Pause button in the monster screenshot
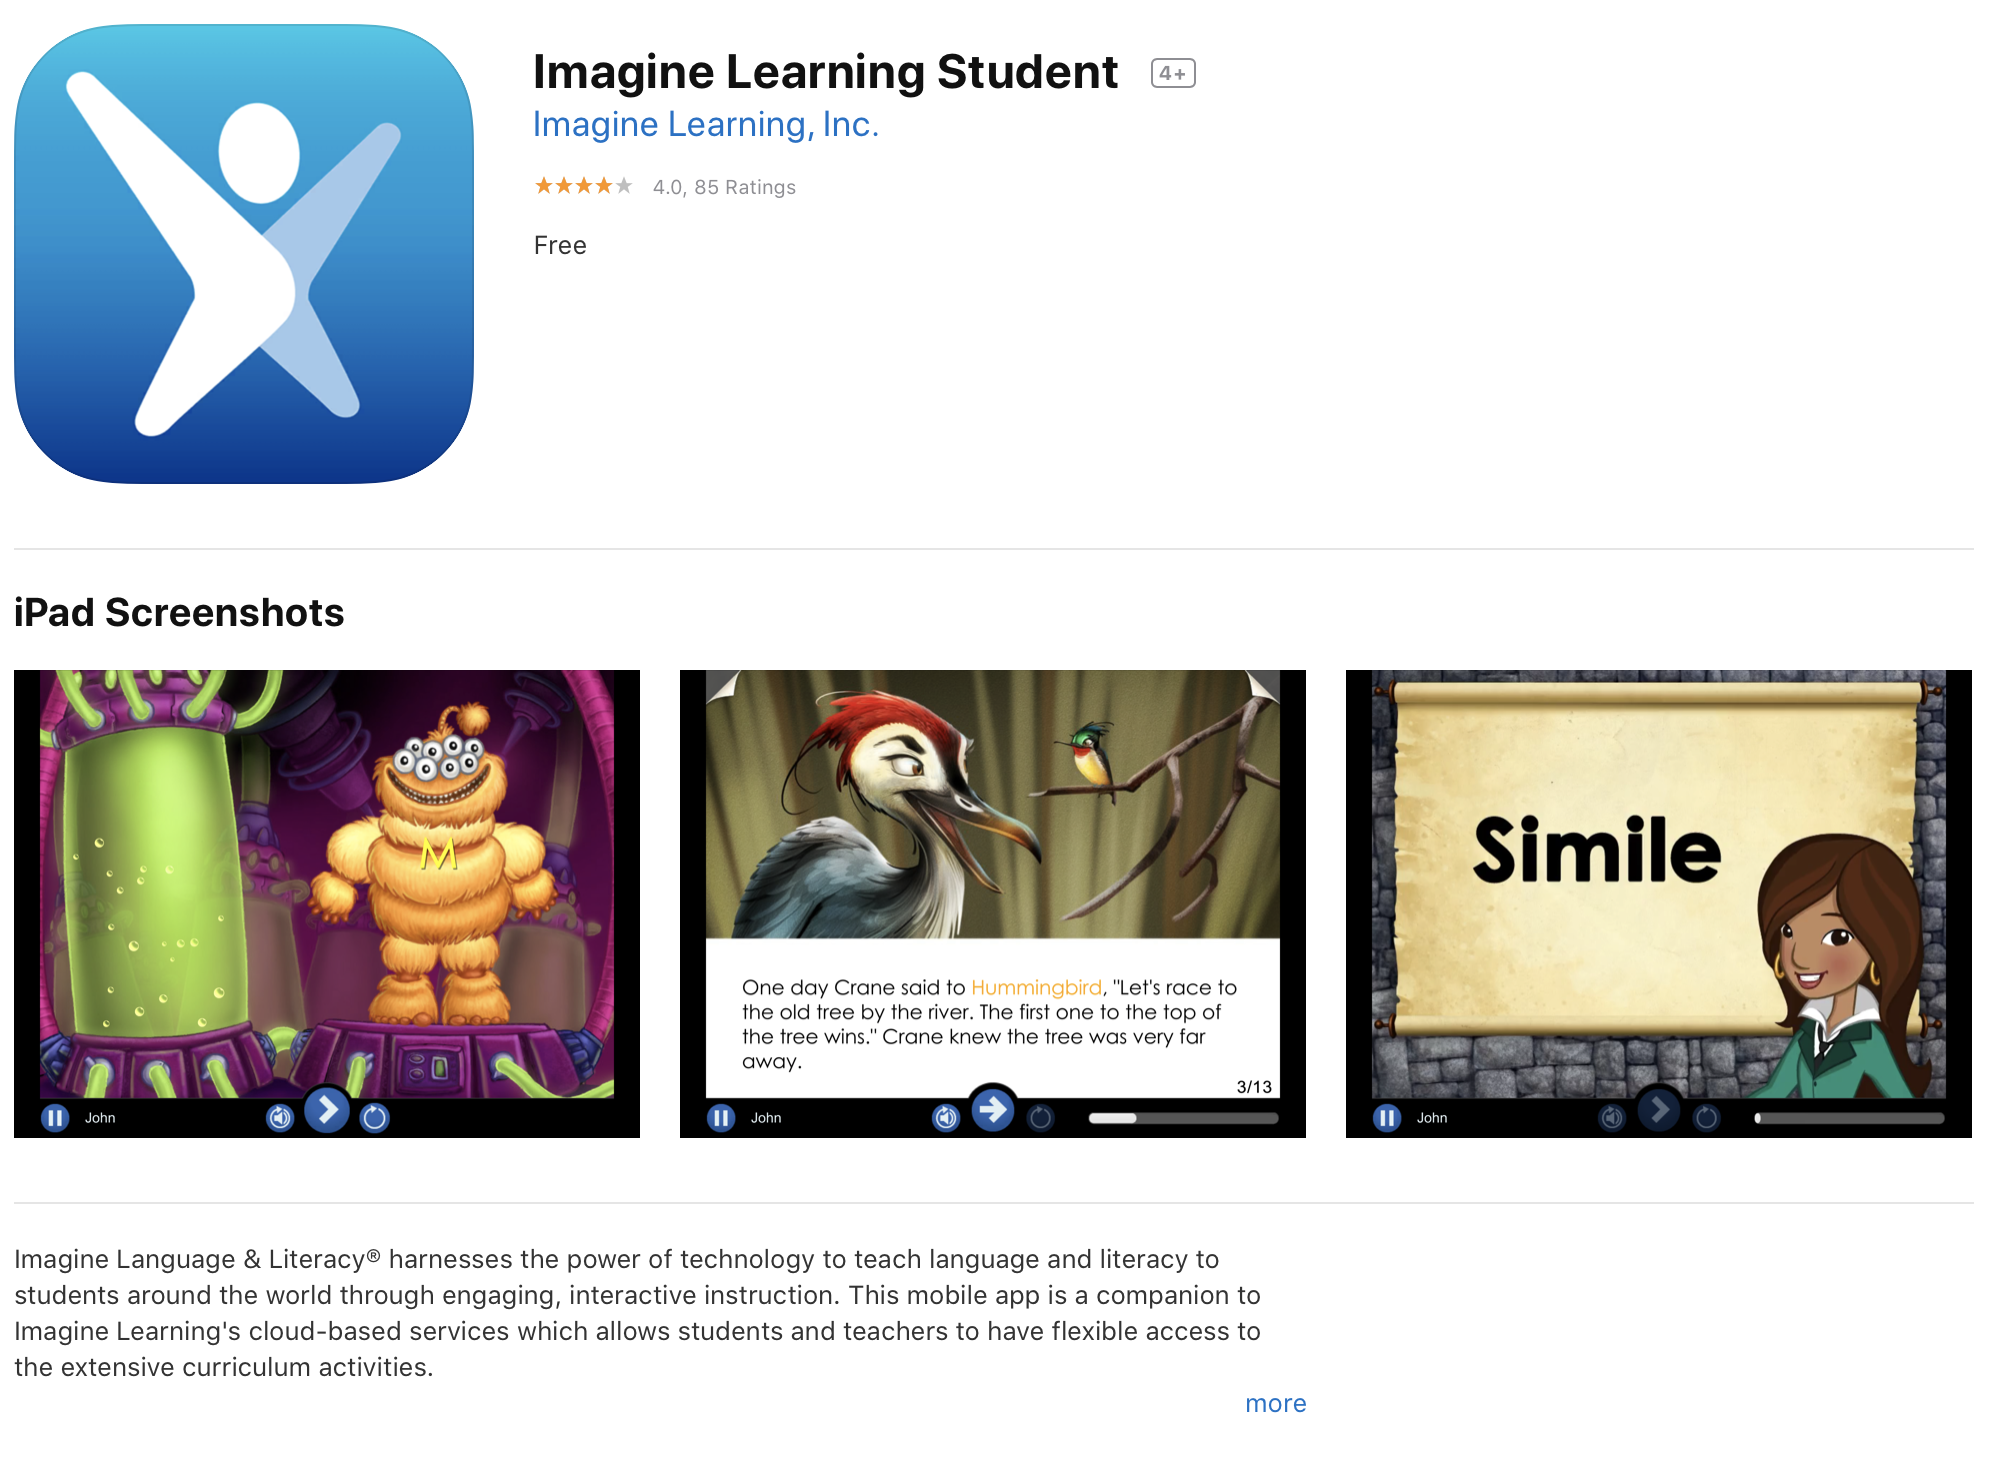 click(x=55, y=1117)
